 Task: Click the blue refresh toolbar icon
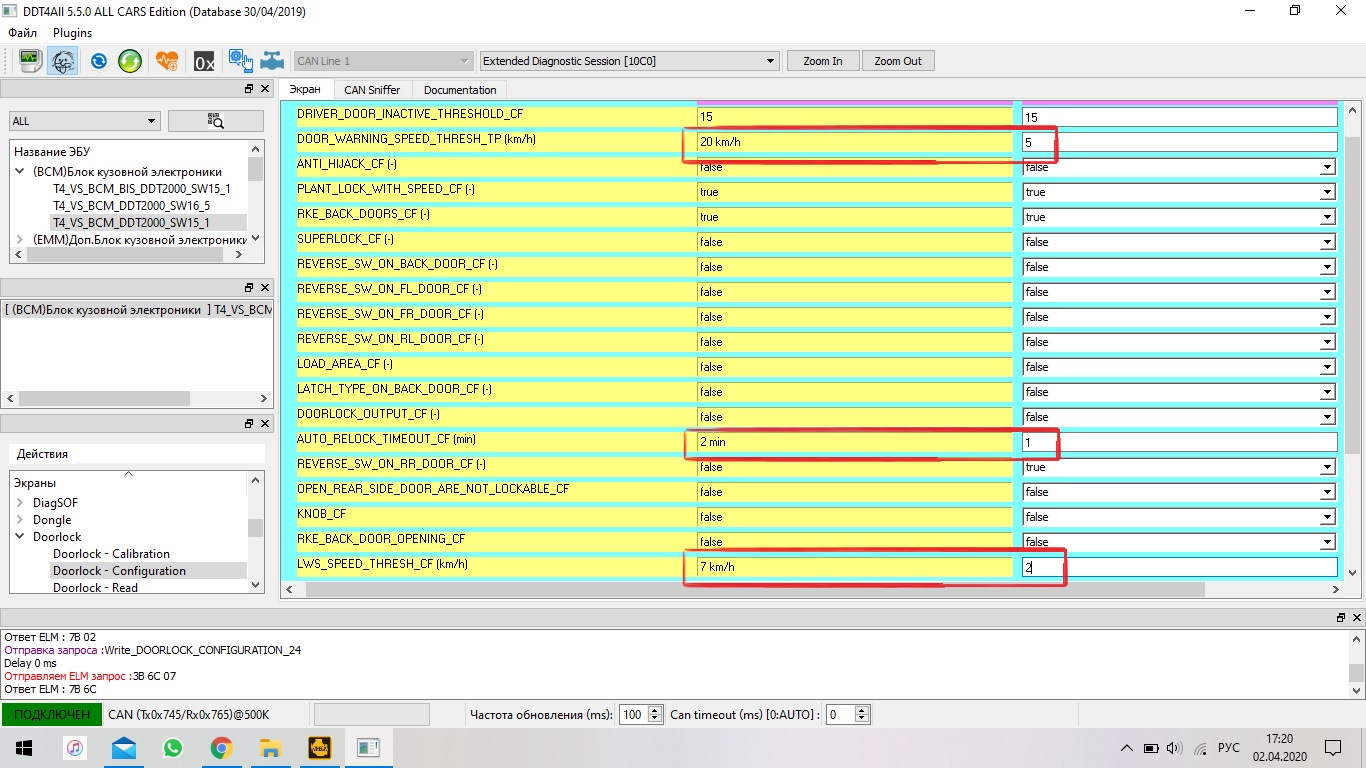pos(98,61)
